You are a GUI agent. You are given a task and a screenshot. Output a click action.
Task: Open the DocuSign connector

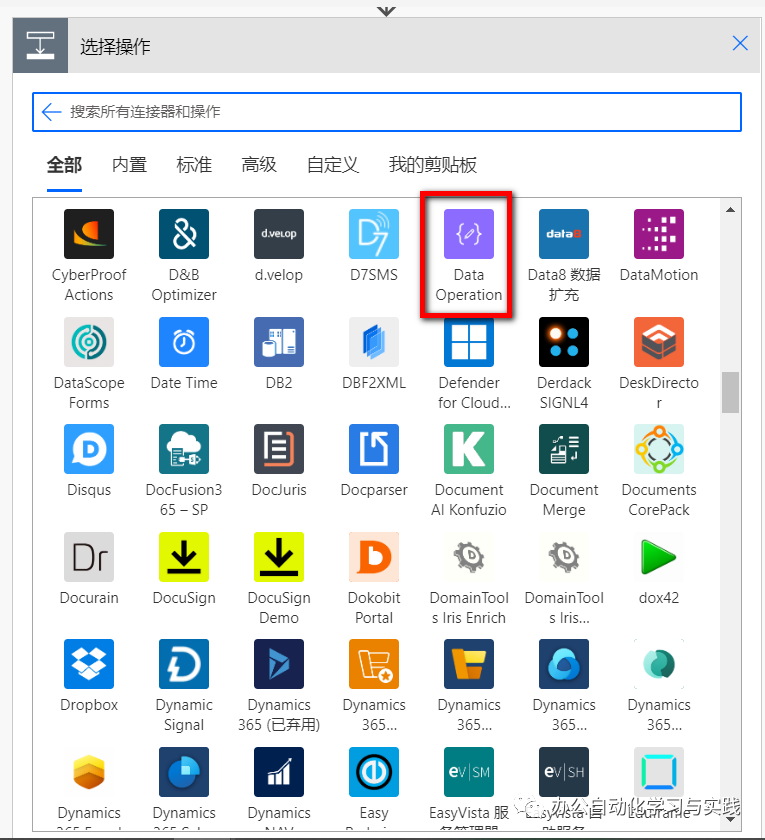coord(184,557)
